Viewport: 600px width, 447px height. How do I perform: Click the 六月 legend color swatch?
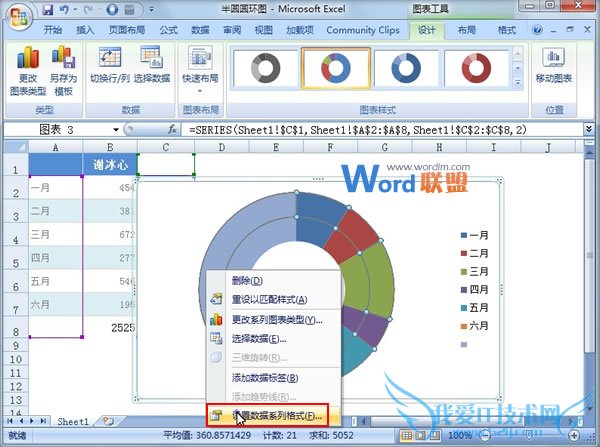point(464,326)
